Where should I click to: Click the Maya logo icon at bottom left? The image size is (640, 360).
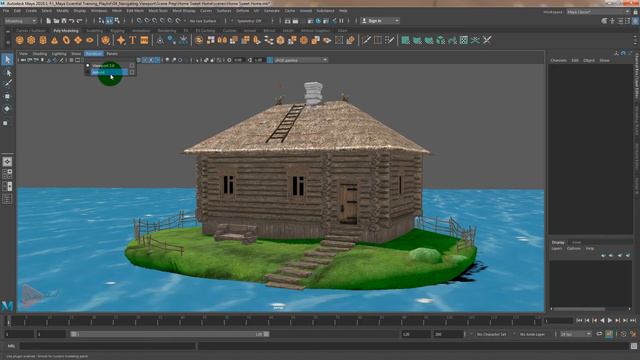[7, 306]
